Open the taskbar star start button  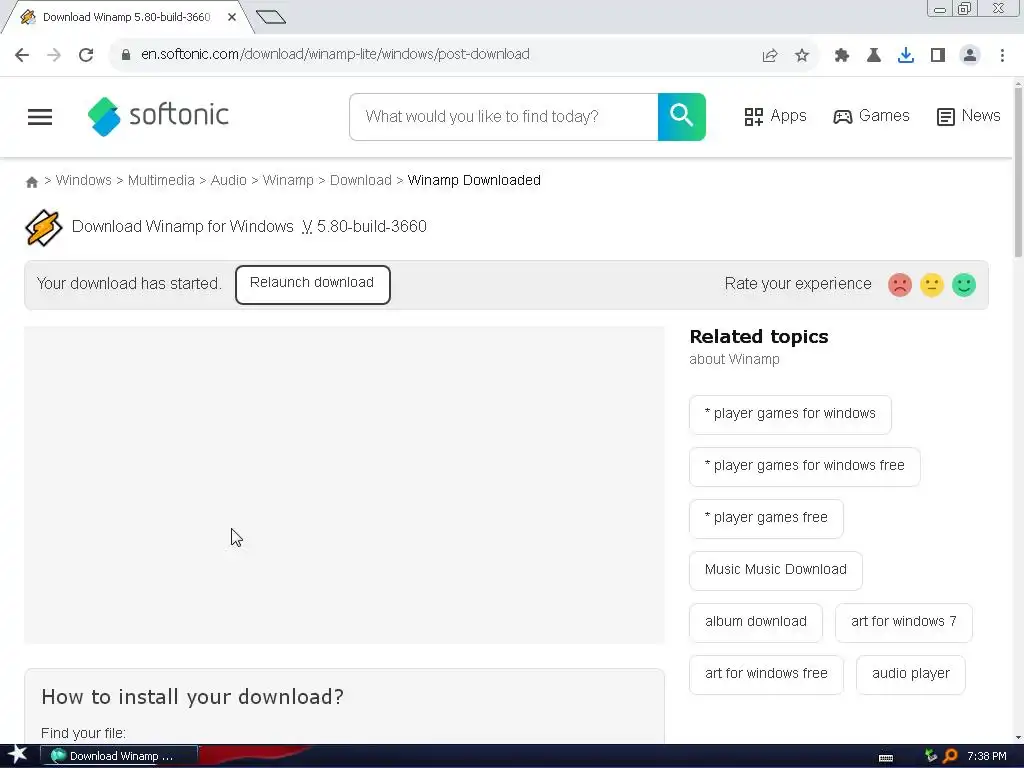point(18,755)
